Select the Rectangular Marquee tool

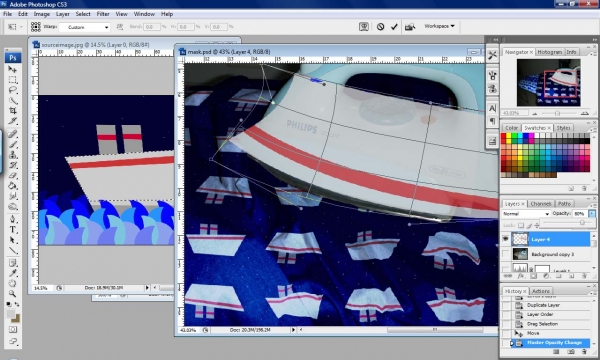click(x=12, y=80)
